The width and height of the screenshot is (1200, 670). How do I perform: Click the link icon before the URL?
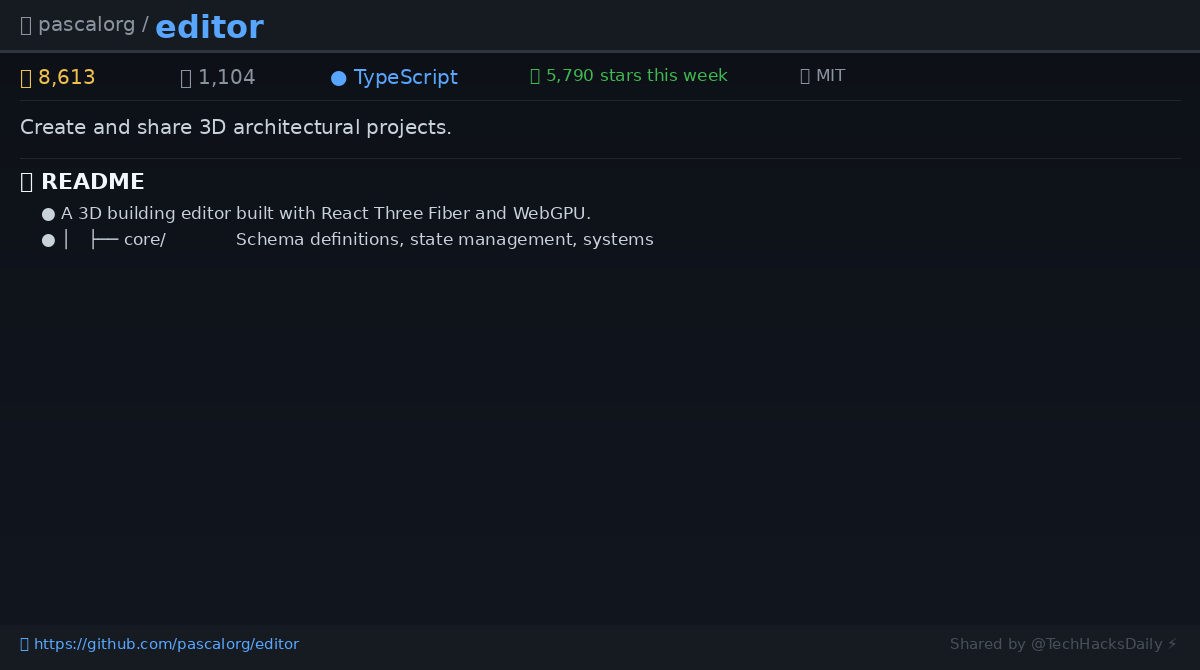pos(25,644)
